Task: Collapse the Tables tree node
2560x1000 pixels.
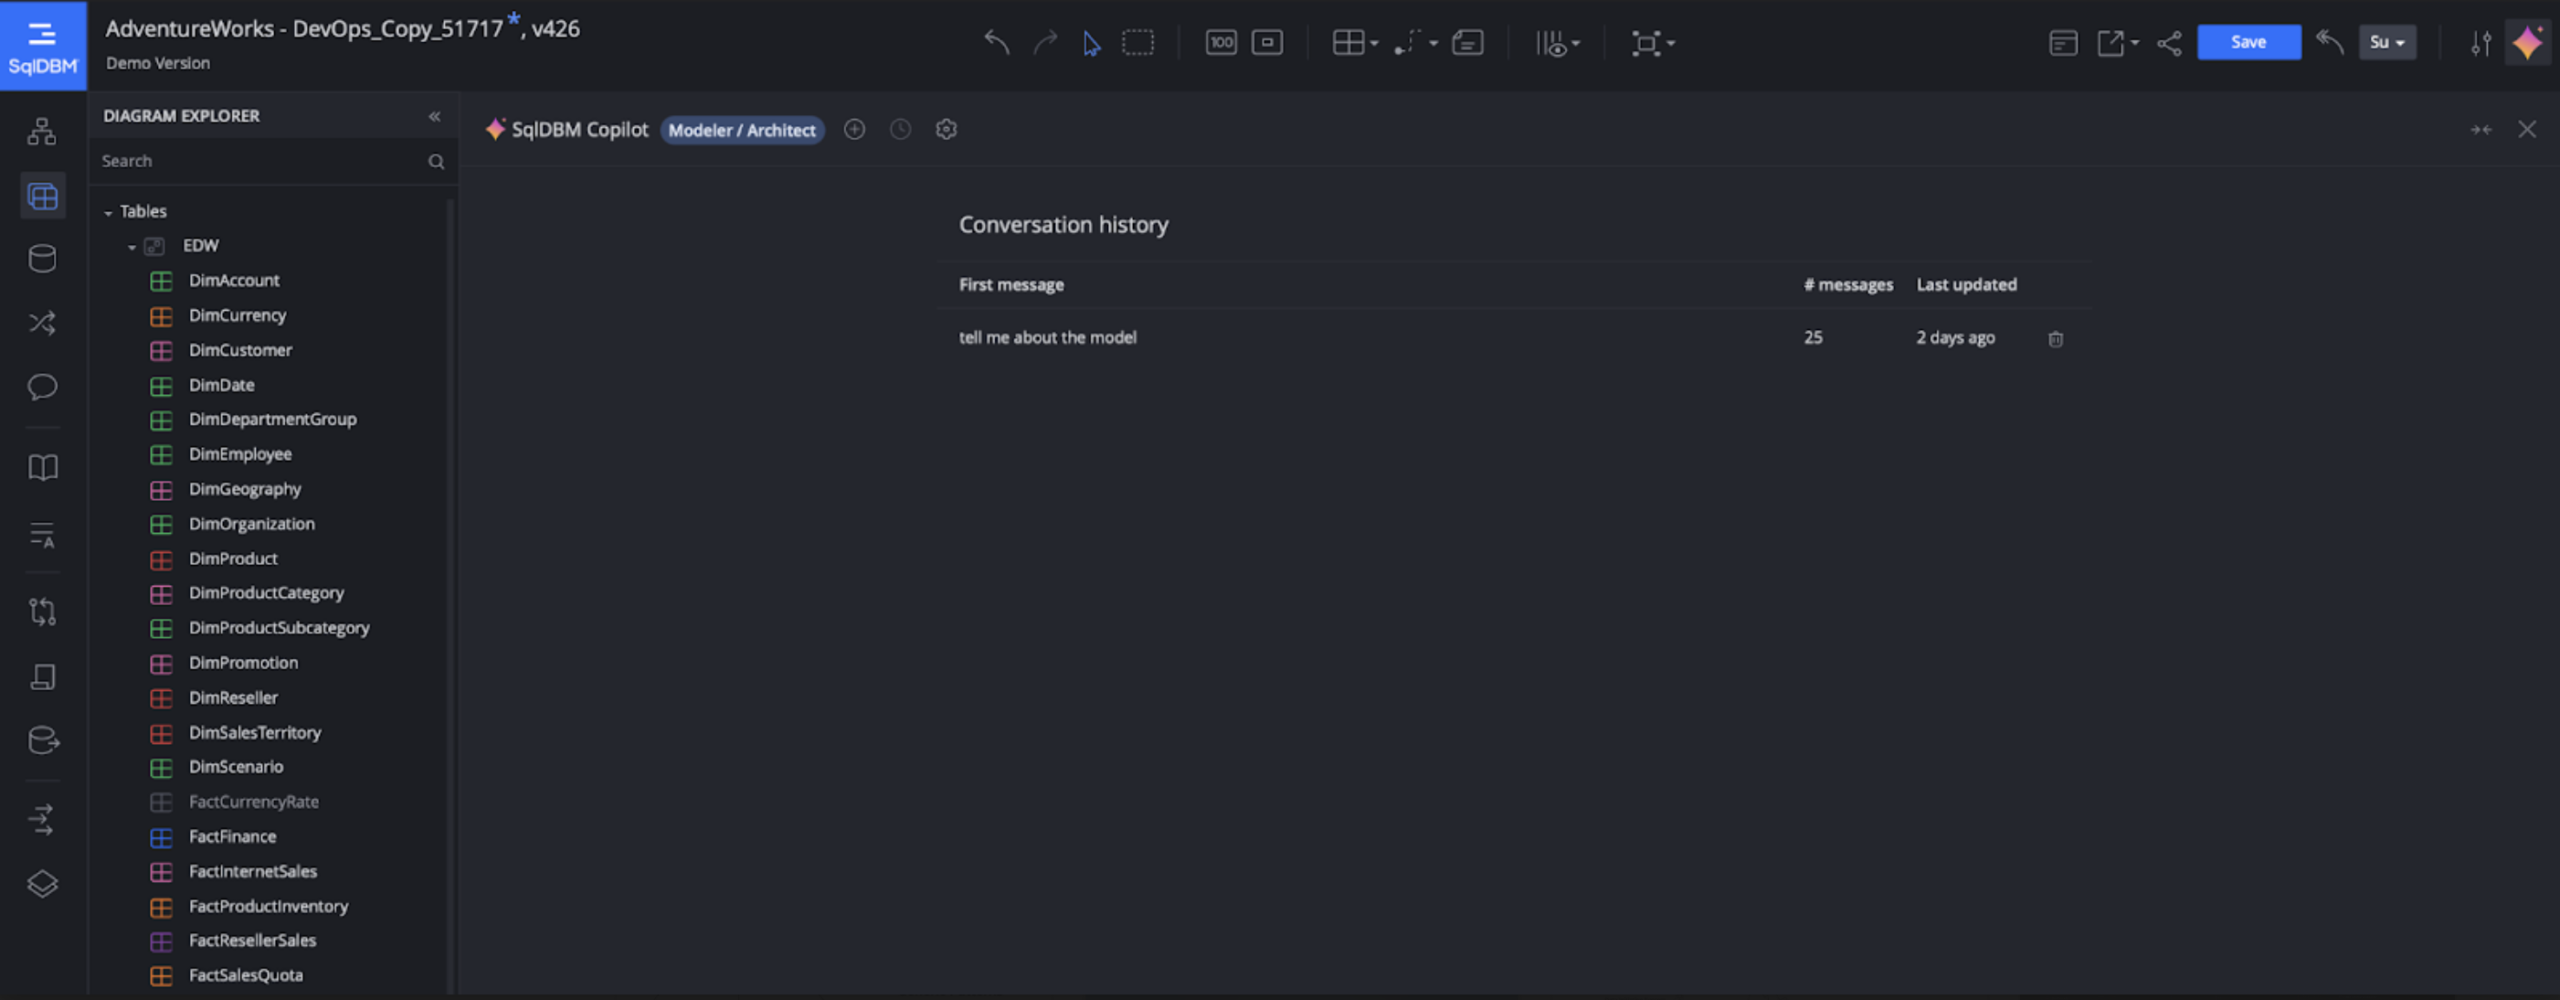Action: click(x=109, y=211)
